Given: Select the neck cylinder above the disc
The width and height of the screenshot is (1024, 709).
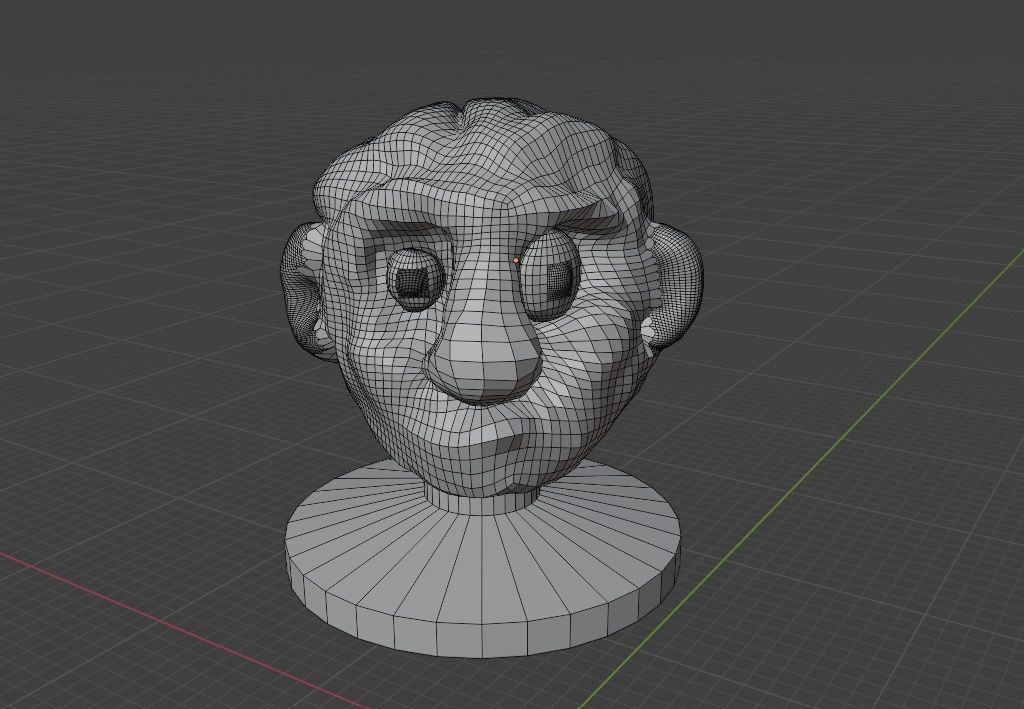Looking at the screenshot, I should point(483,501).
